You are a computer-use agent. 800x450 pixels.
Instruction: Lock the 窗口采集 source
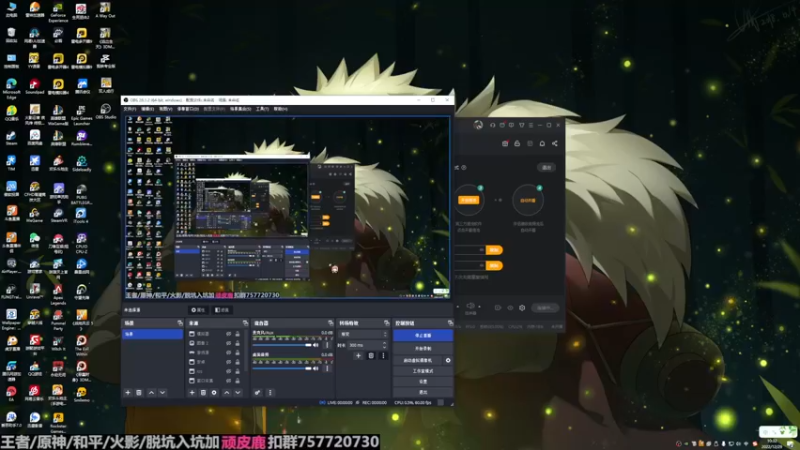coord(237,381)
